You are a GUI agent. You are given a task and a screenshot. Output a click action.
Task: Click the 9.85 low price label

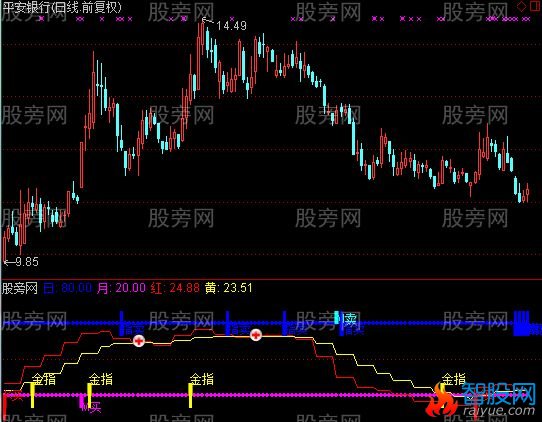[27, 262]
